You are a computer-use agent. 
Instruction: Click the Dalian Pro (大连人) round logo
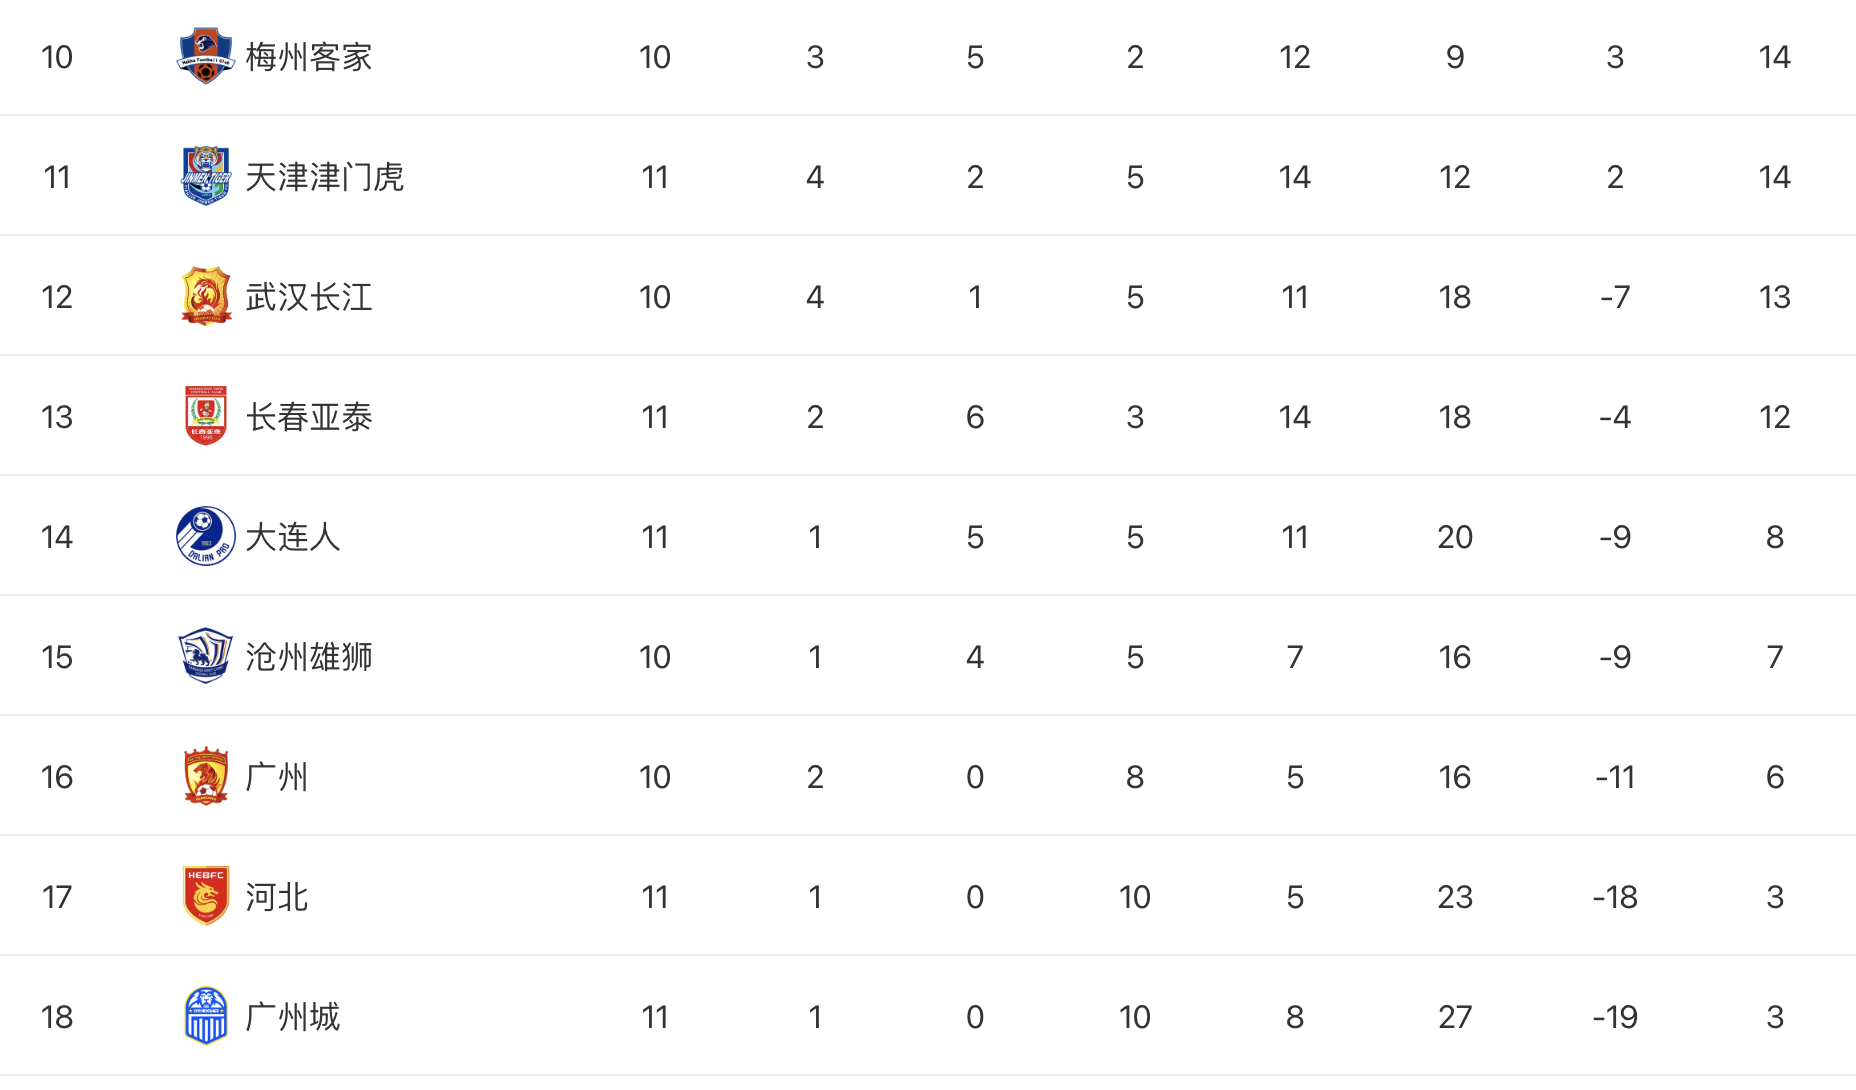point(206,536)
